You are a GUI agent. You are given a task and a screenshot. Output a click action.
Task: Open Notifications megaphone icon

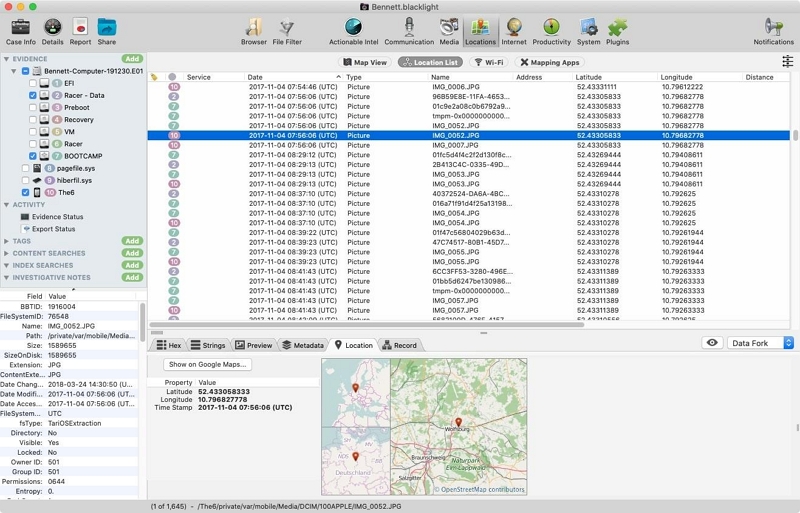[773, 32]
